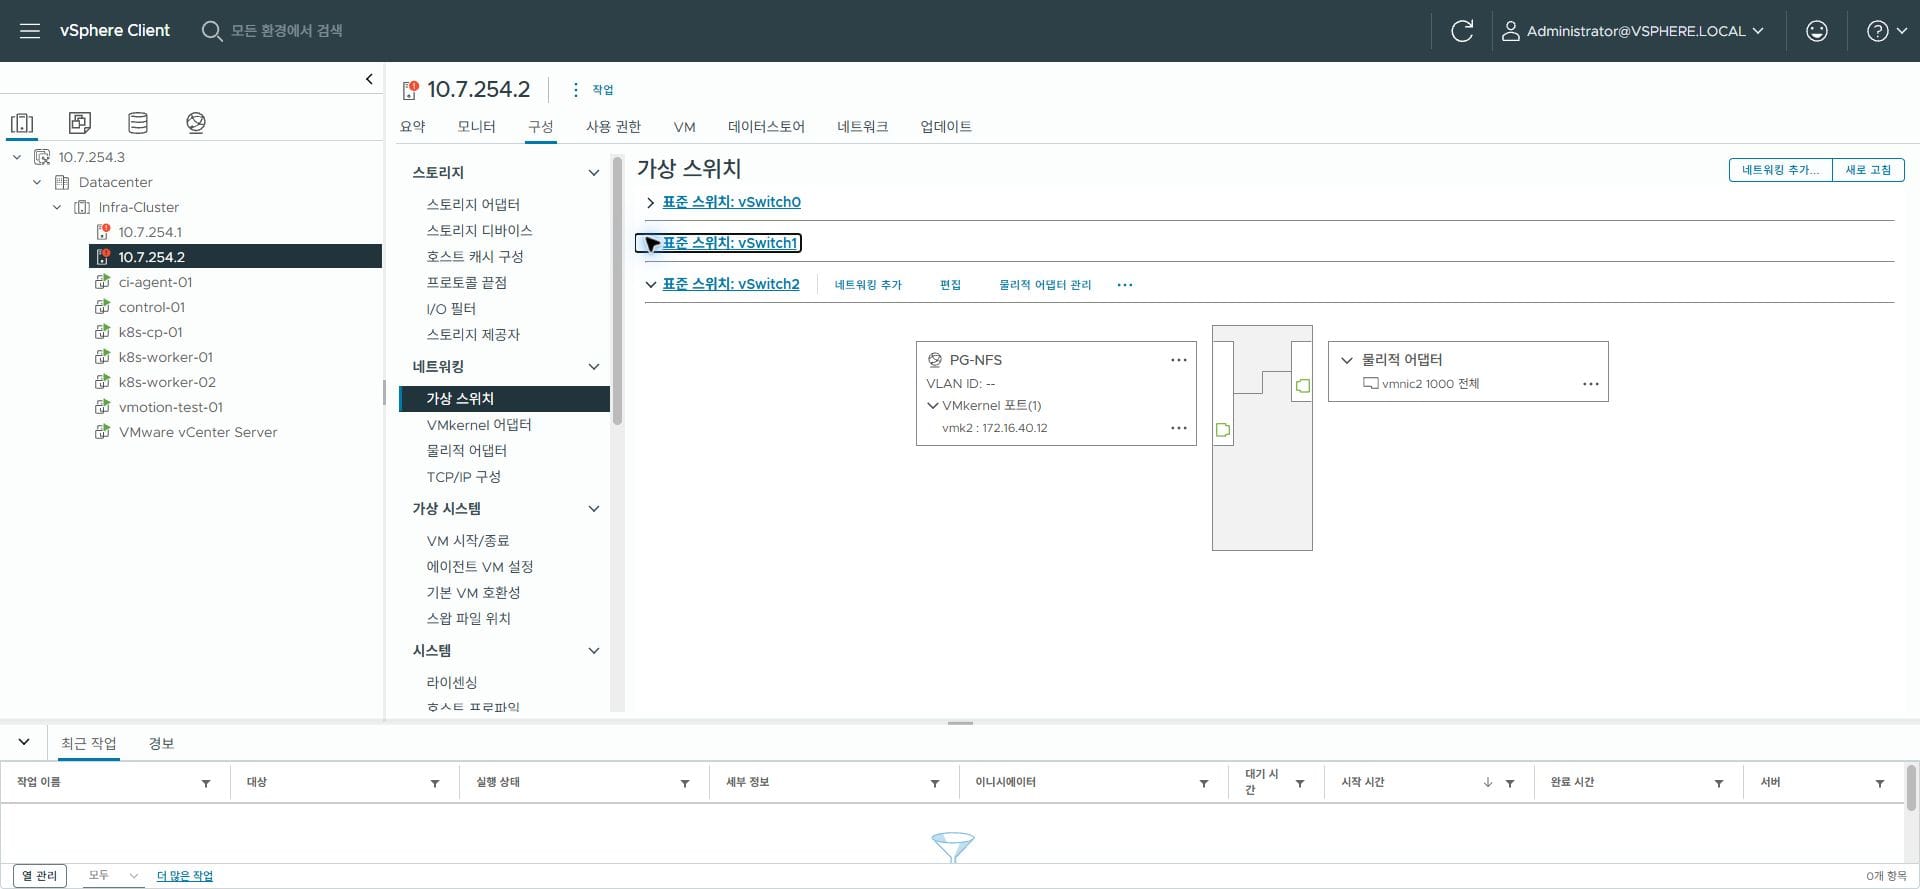Open the 더 많은 작업 link
Image resolution: width=1920 pixels, height=889 pixels.
click(185, 876)
